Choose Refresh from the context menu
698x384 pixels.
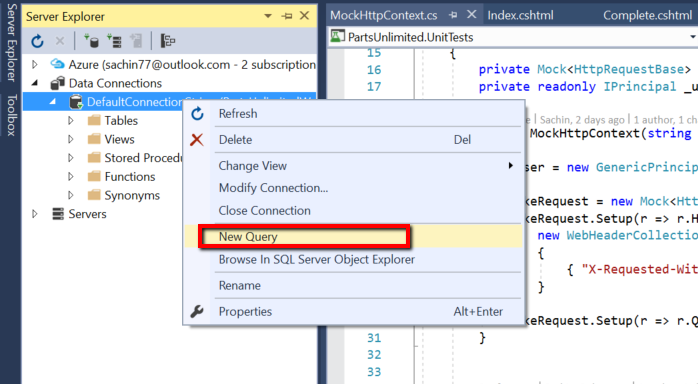[x=354, y=114]
